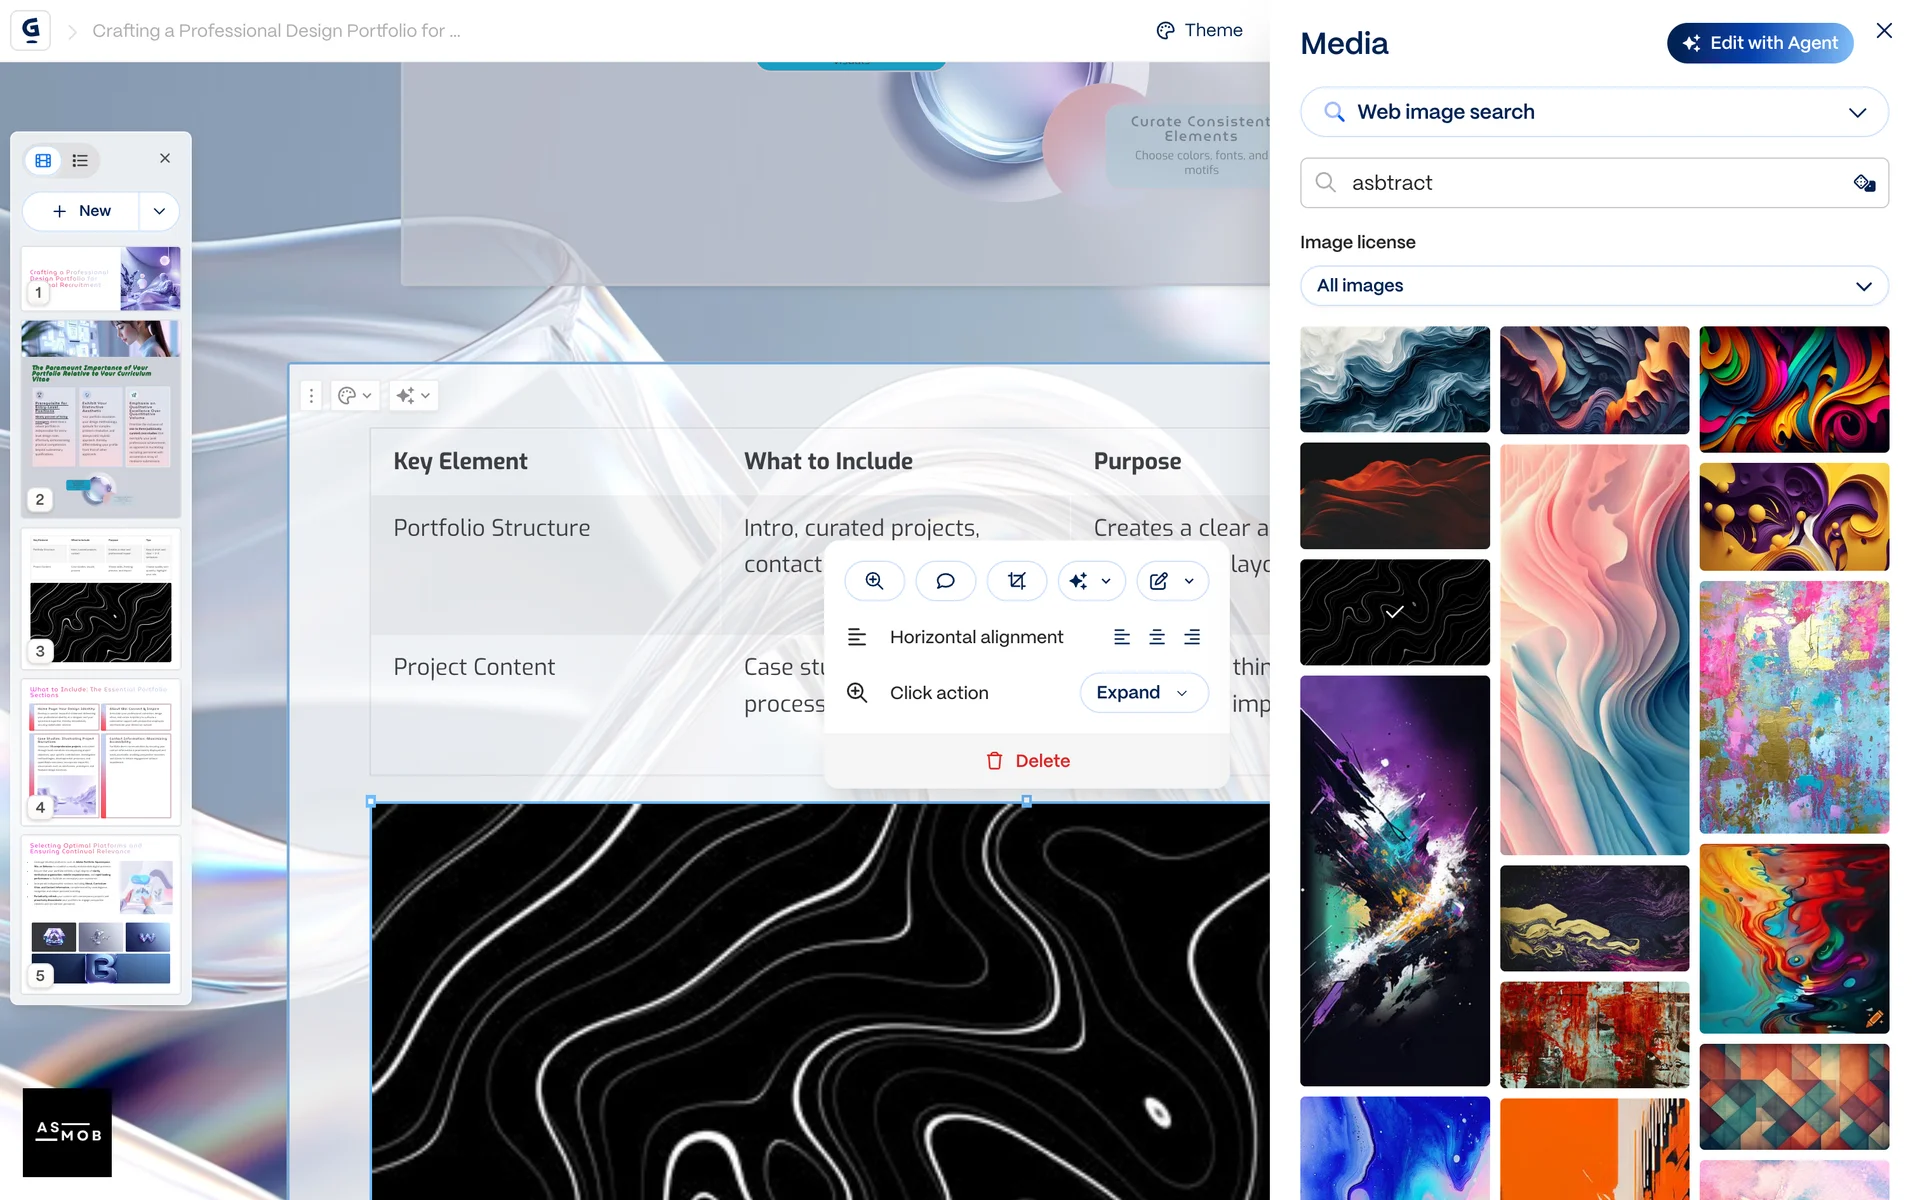Viewport: 1920px width, 1200px height.
Task: Expand the Web image search dropdown
Action: (x=1593, y=112)
